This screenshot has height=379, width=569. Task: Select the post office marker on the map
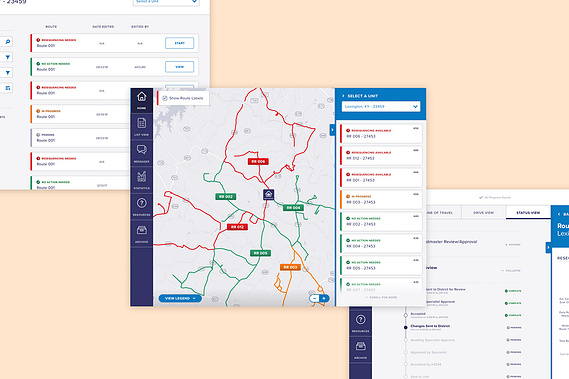pyautogui.click(x=269, y=195)
